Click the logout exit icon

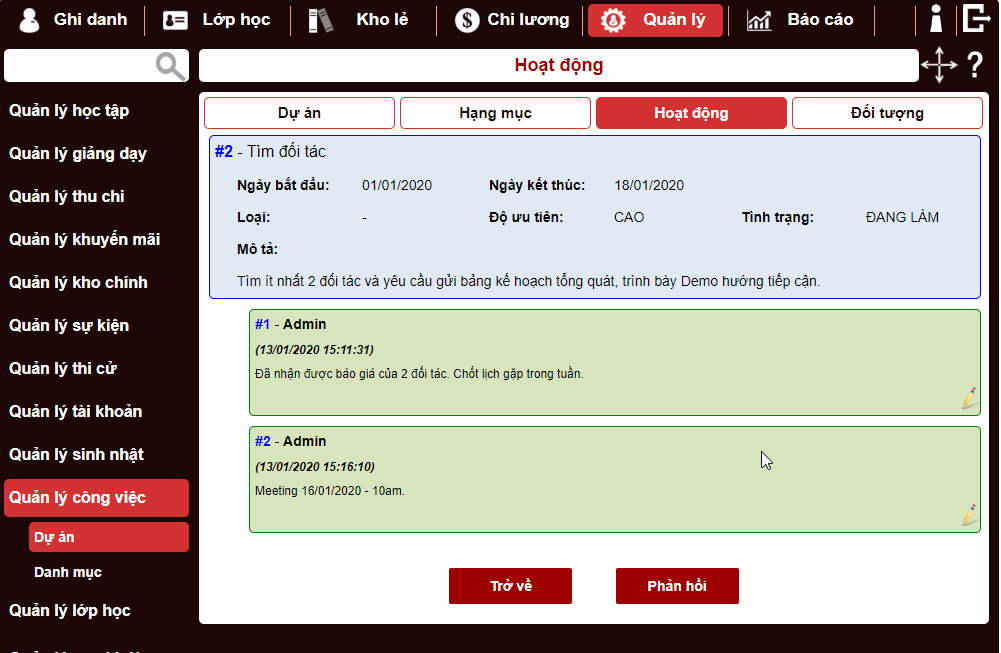click(x=975, y=19)
